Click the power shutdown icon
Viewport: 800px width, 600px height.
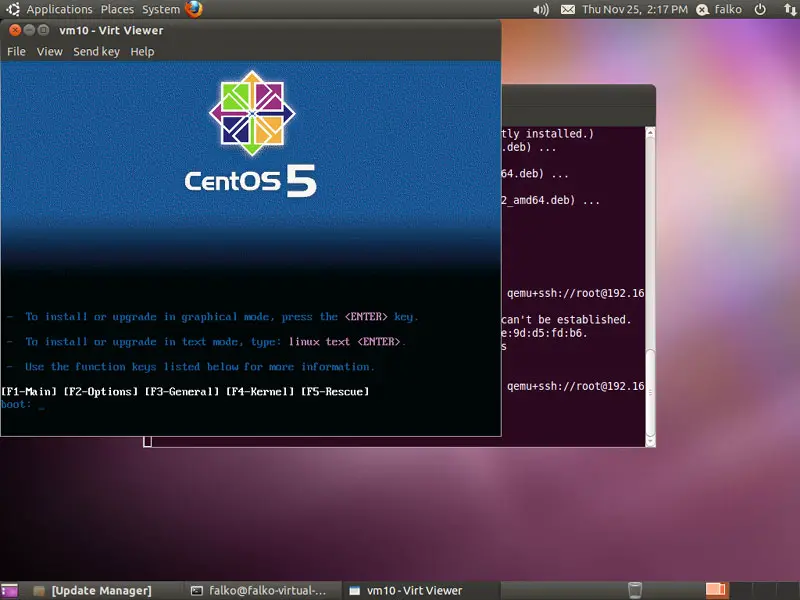[x=760, y=9]
